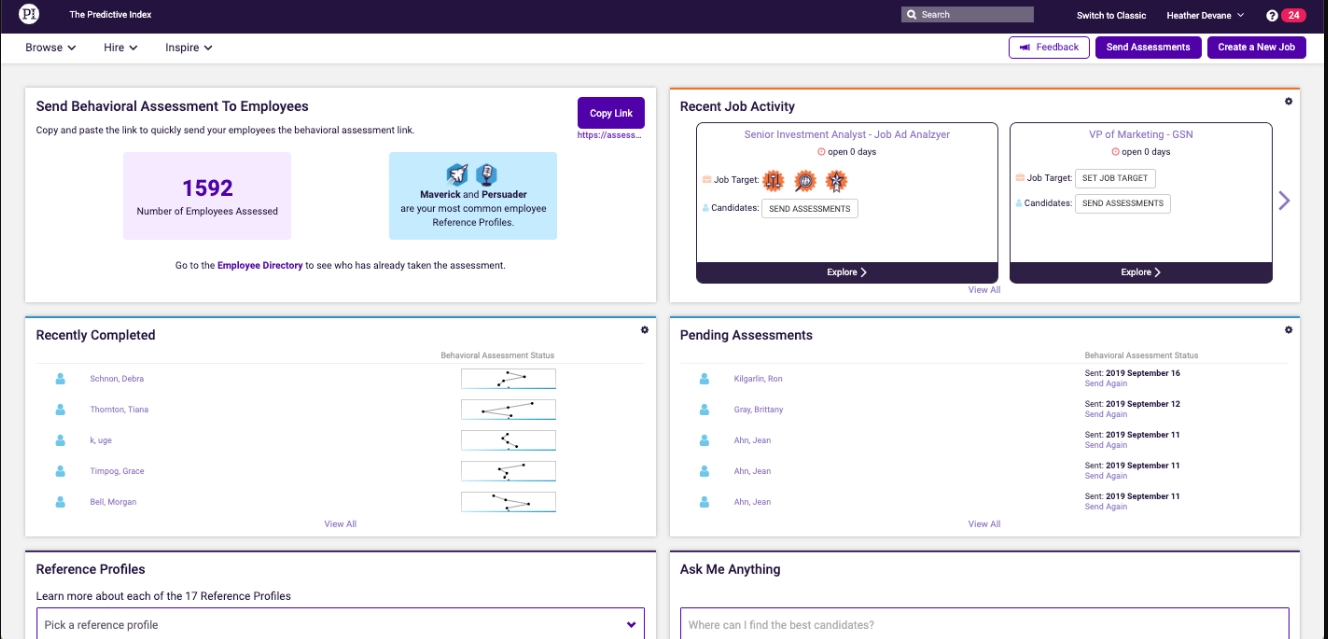
Task: Open behavioral pattern chart for Thornton, Tiana
Action: coord(508,409)
